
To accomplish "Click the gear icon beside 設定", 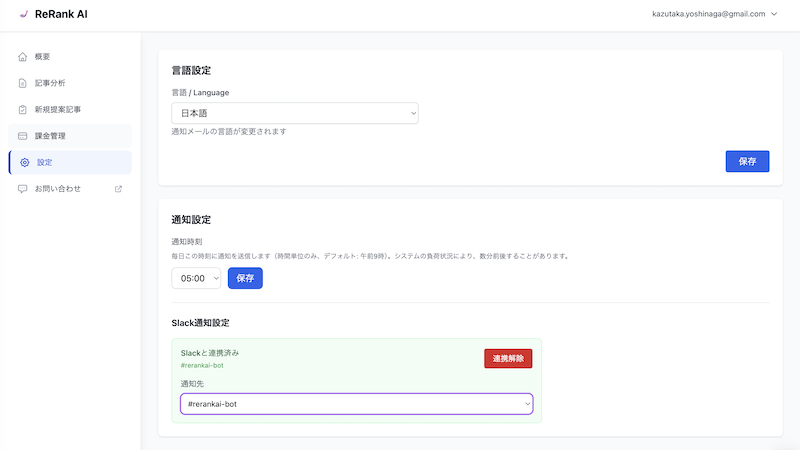I will pos(24,163).
